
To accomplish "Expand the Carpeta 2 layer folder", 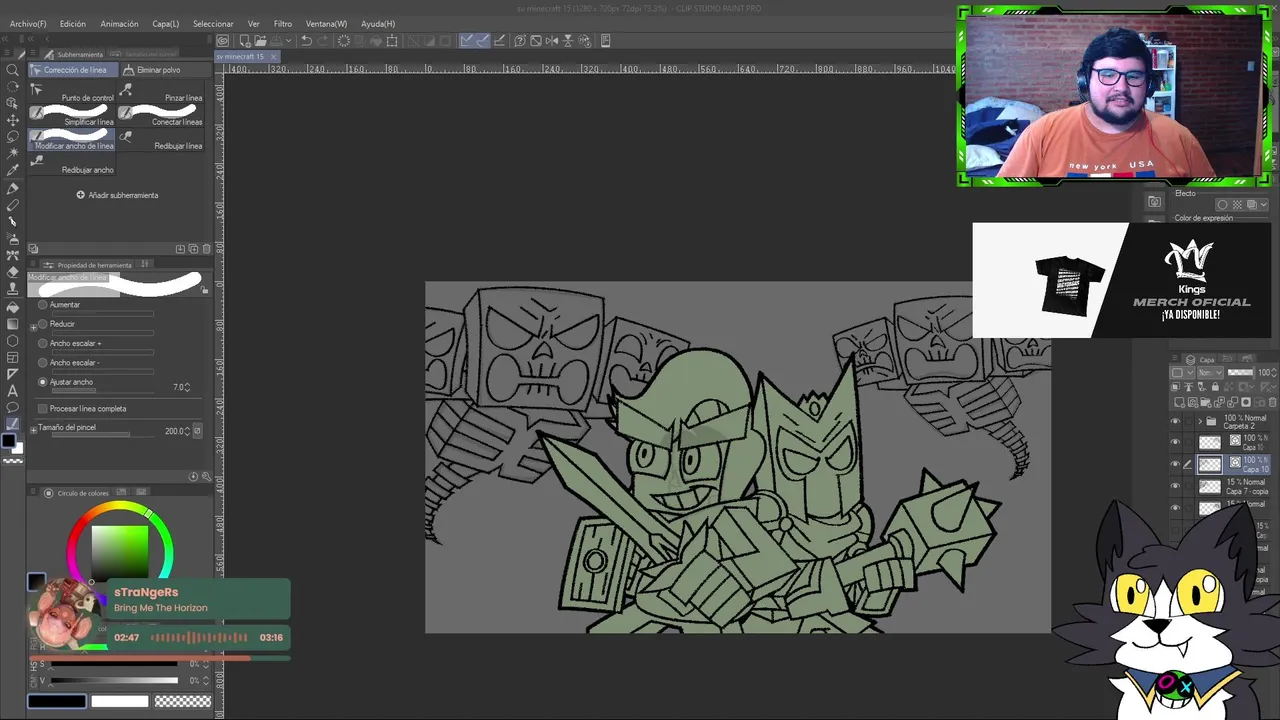I will tap(1200, 421).
